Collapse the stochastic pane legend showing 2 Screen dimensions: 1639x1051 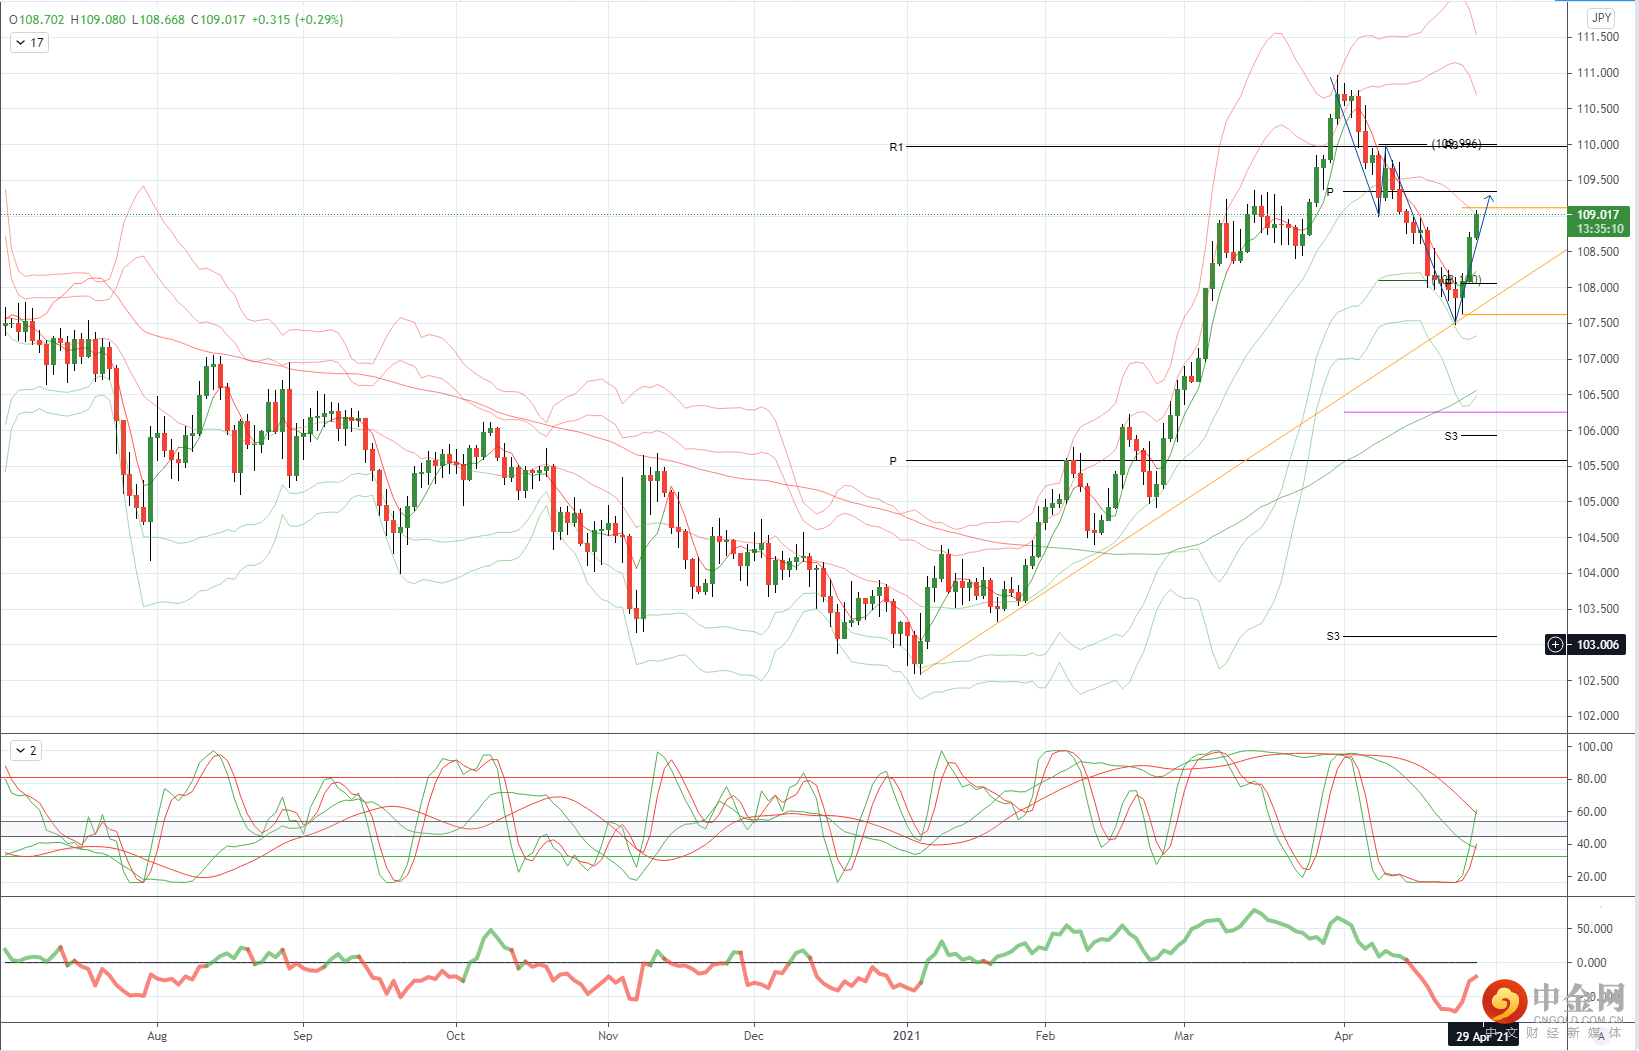pyautogui.click(x=20, y=750)
